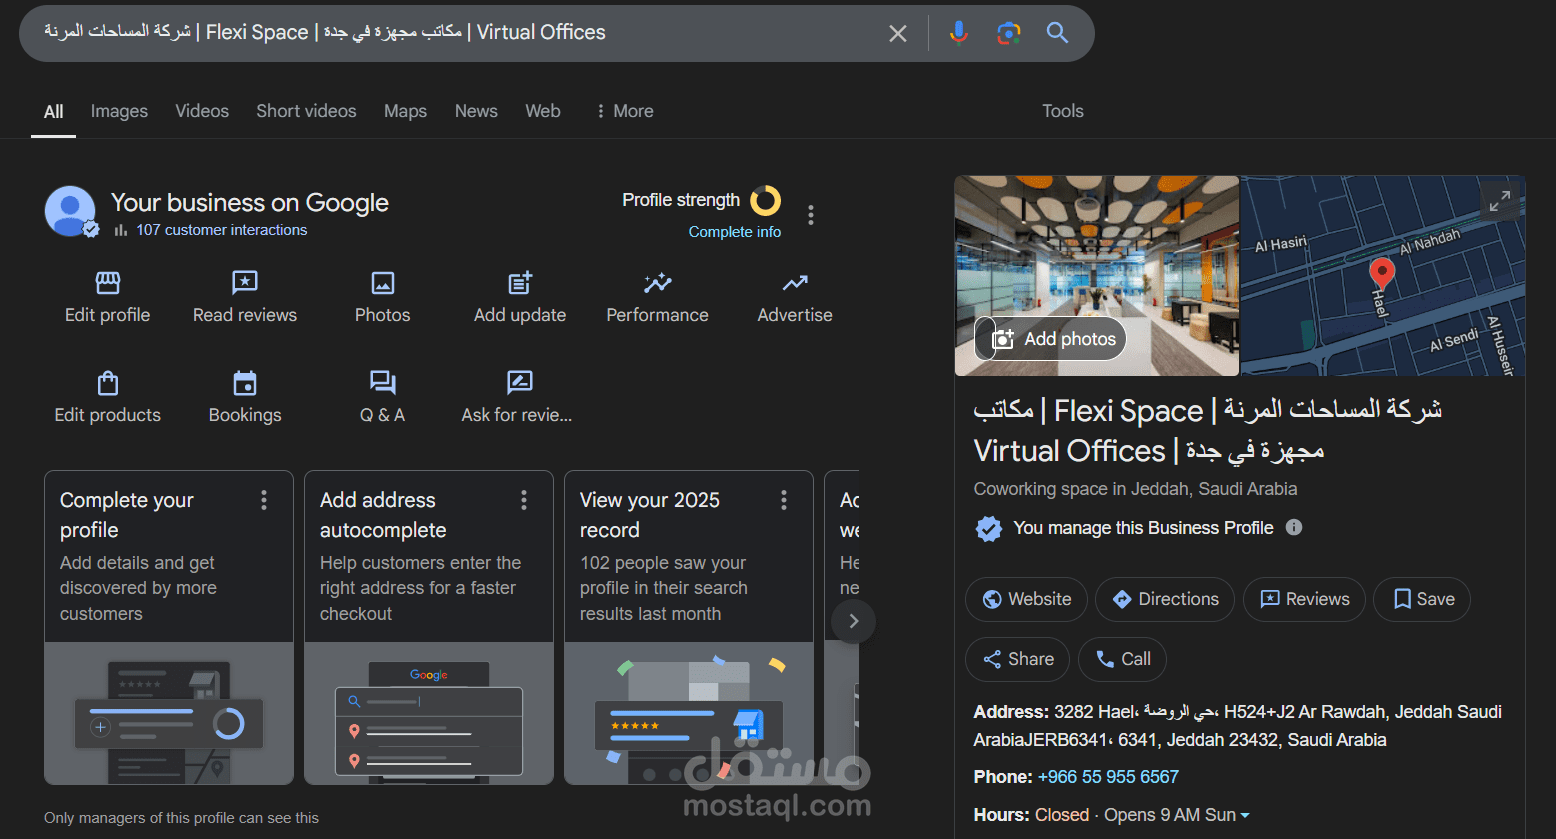
Task: Save the Flexi Space business
Action: [x=1422, y=599]
